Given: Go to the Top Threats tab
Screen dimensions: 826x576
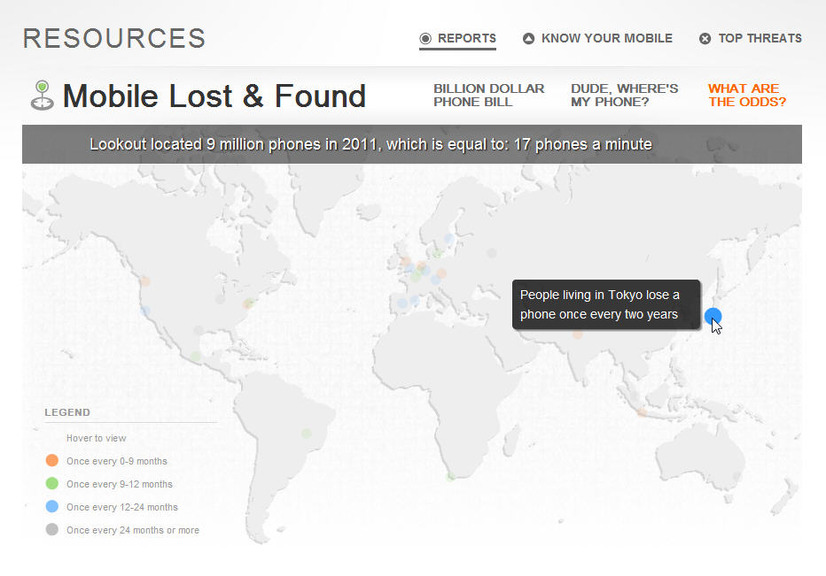Looking at the screenshot, I should (x=750, y=38).
